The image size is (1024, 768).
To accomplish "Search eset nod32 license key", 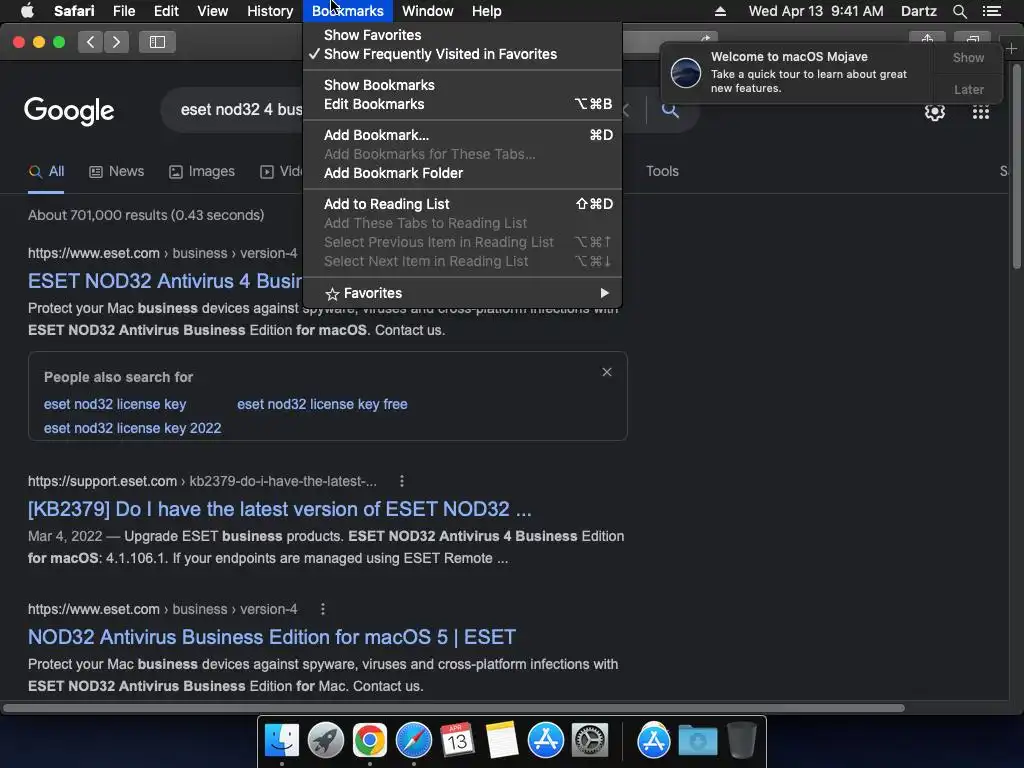I will point(115,404).
